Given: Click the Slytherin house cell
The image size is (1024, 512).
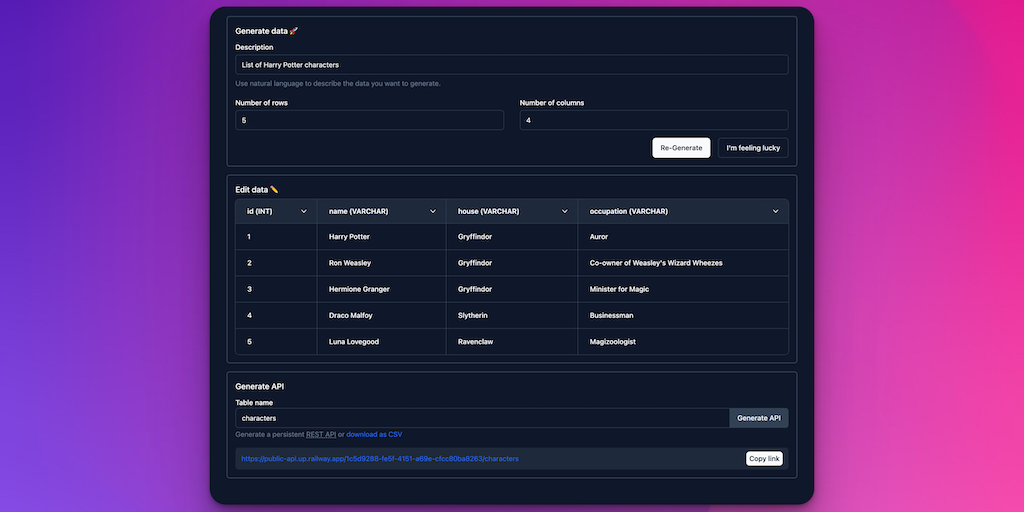Looking at the screenshot, I should pyautogui.click(x=473, y=315).
